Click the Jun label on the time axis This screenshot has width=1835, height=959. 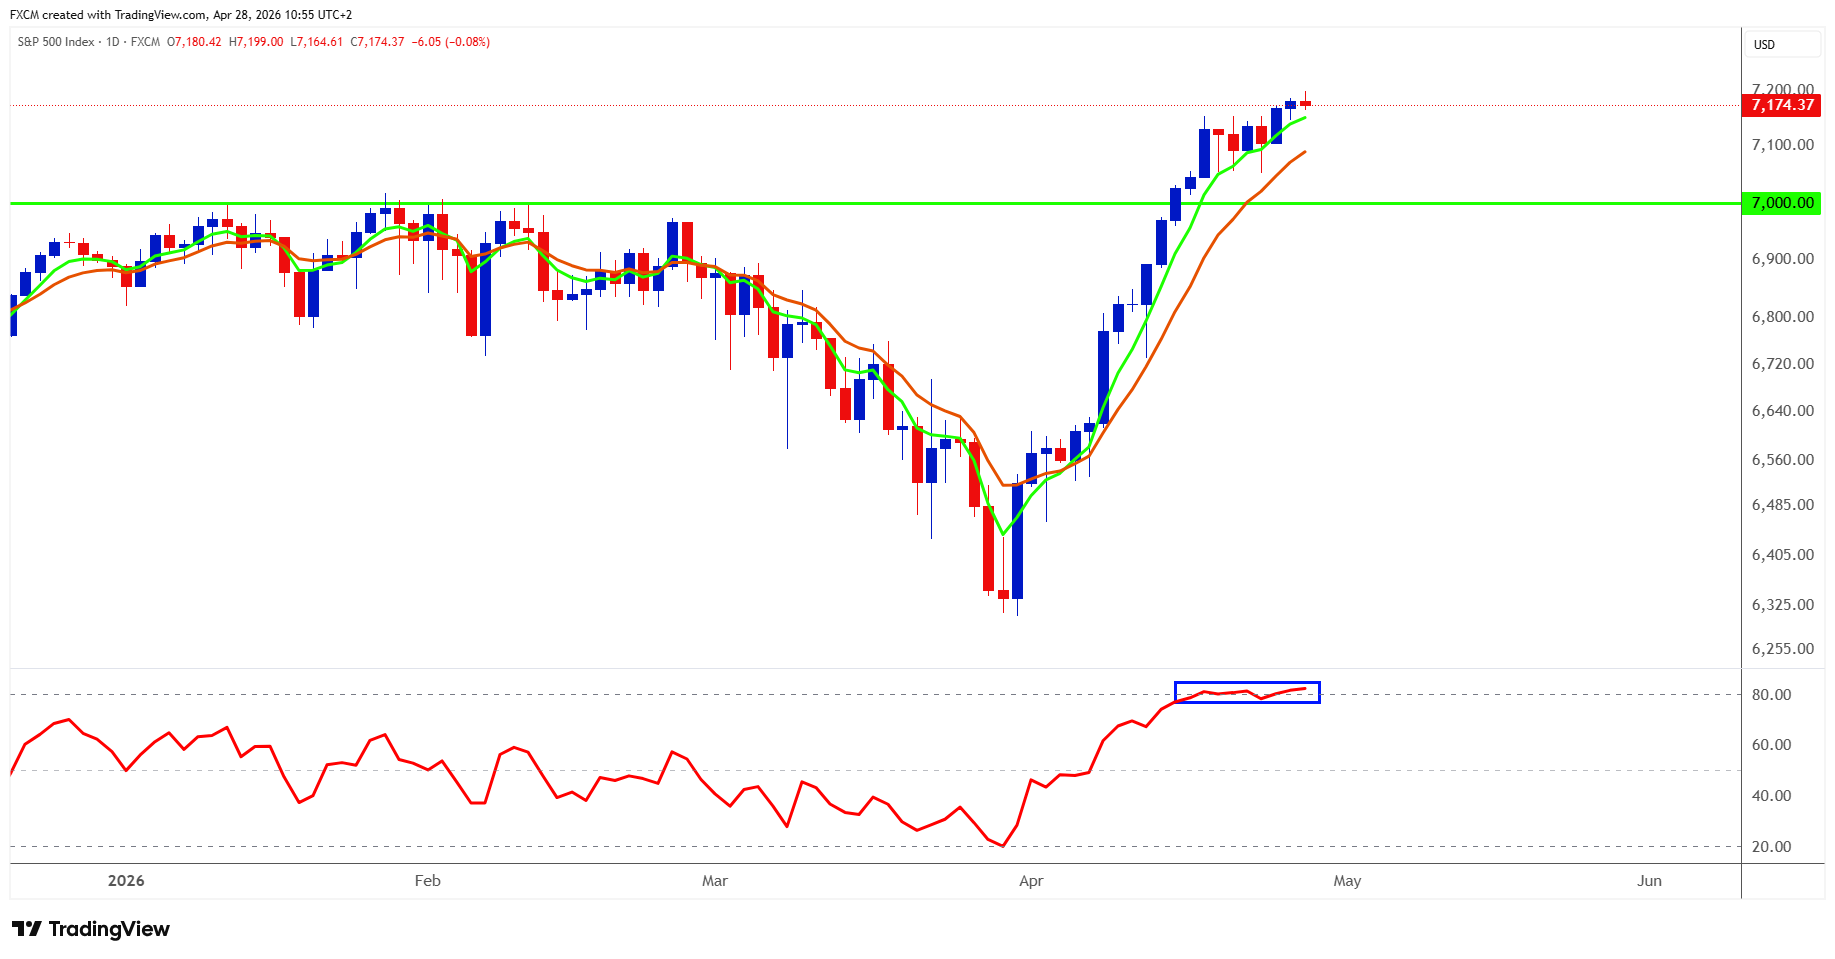click(x=1648, y=881)
